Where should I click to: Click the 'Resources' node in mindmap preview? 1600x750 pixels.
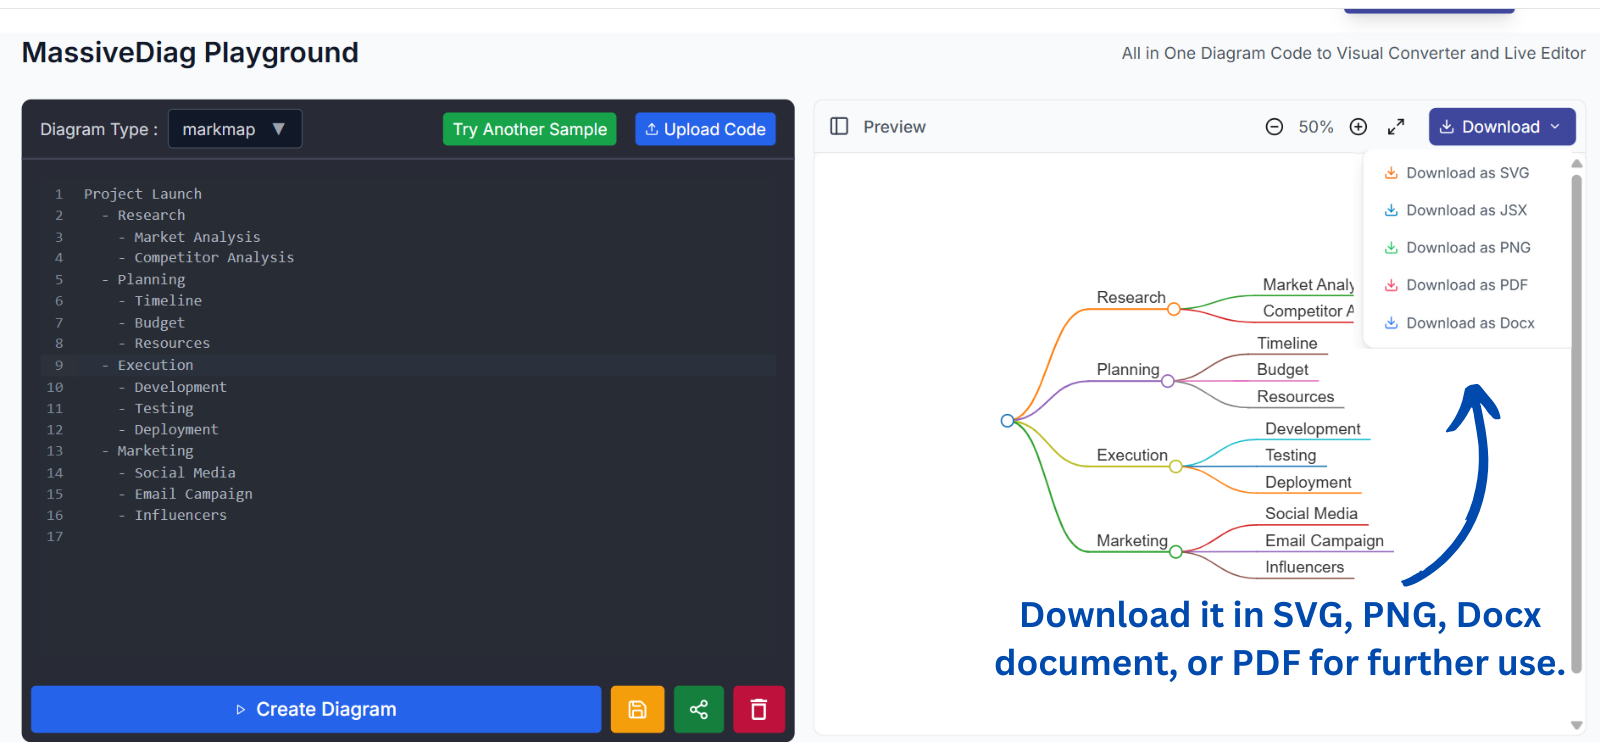point(1295,396)
